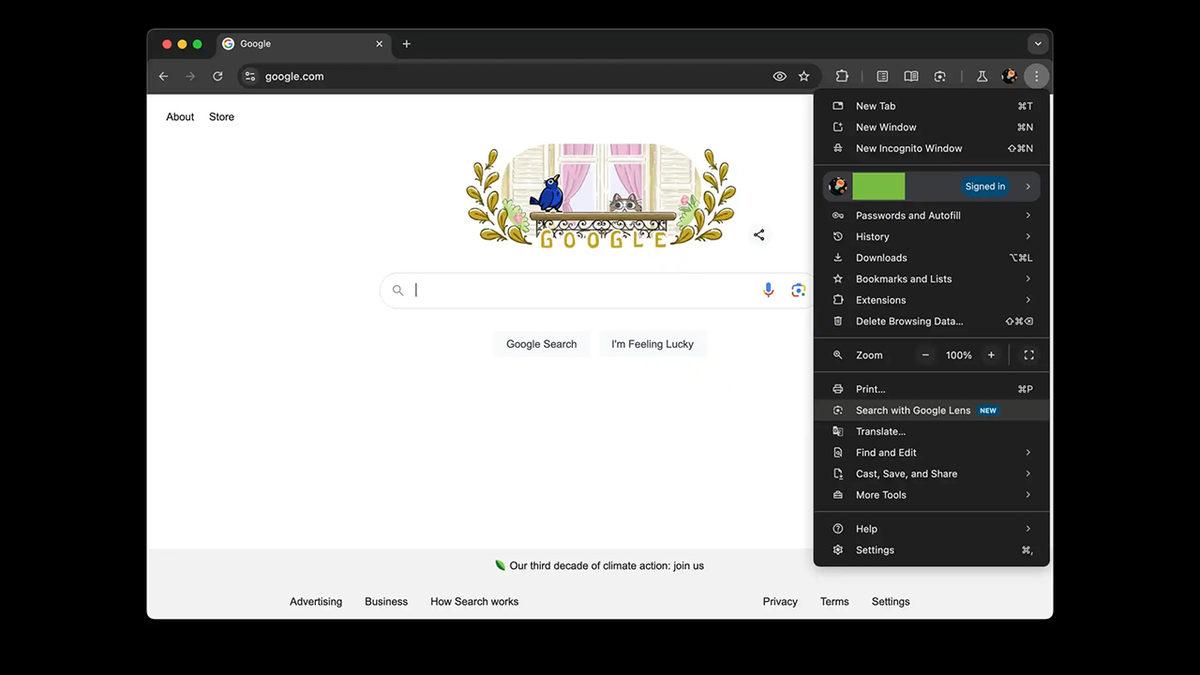Bookmark this page using the star icon
1200x675 pixels.
click(x=804, y=75)
